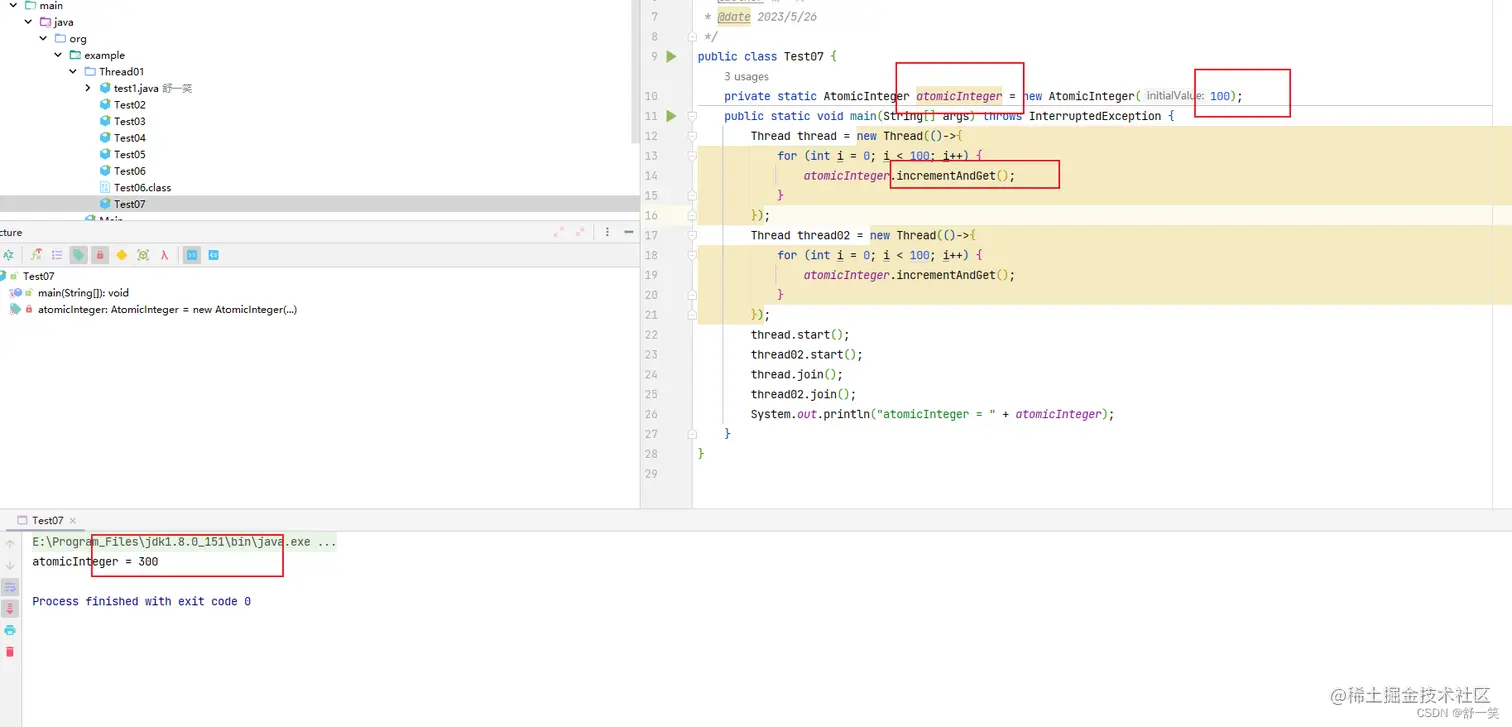Collapse the java folder in project tree

click(x=29, y=21)
